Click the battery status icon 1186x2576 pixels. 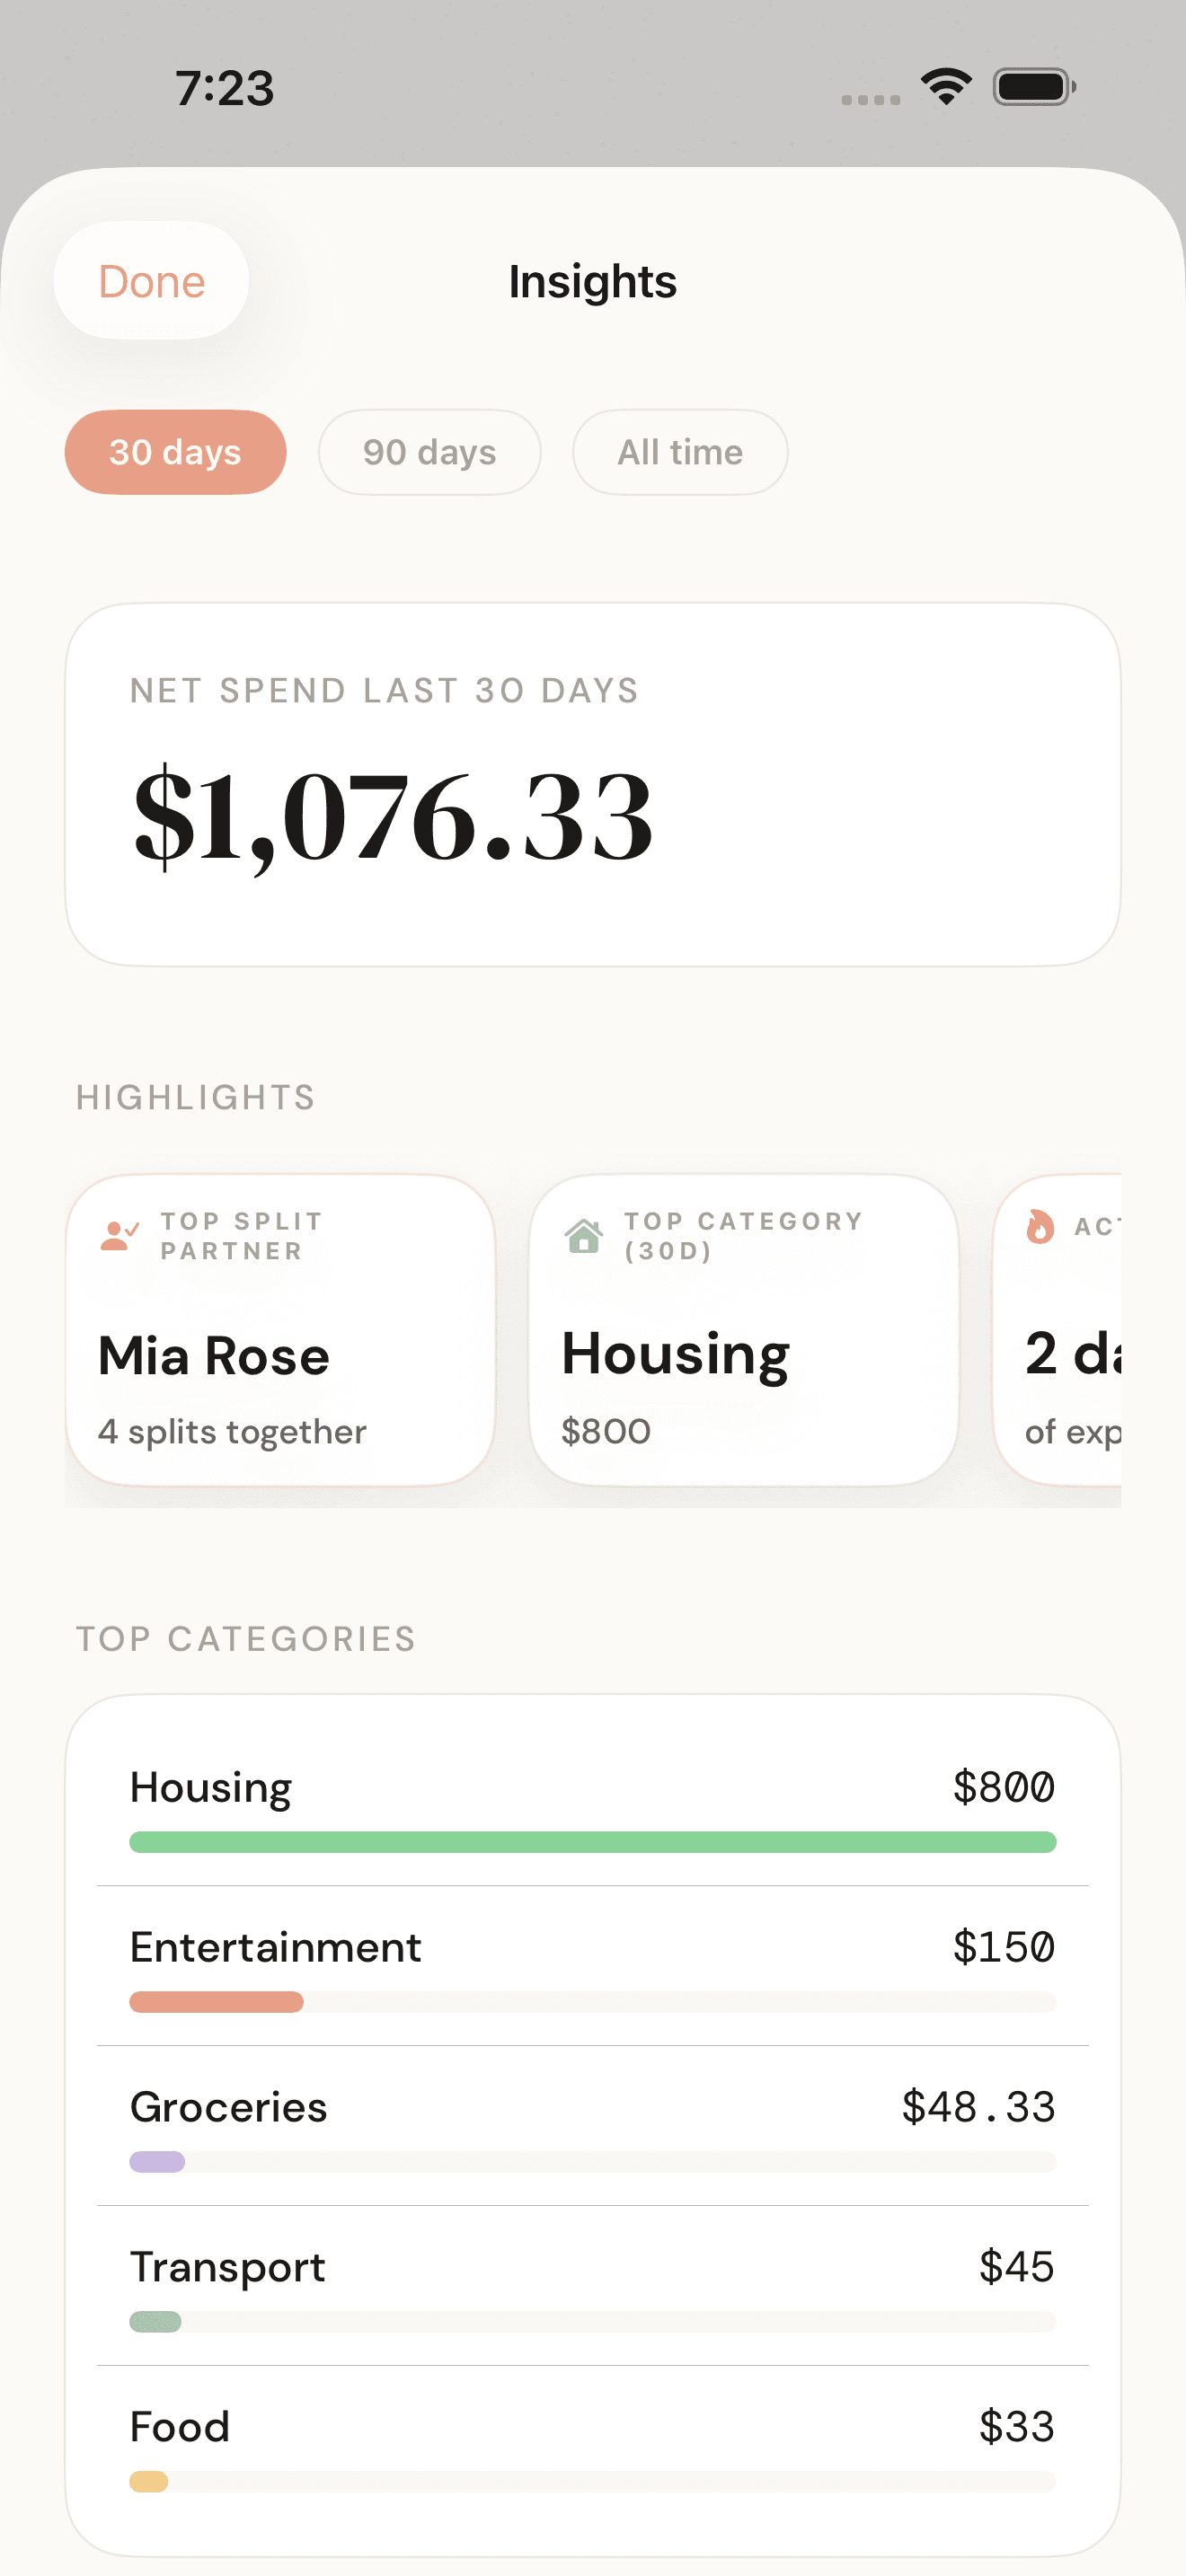pyautogui.click(x=1034, y=87)
